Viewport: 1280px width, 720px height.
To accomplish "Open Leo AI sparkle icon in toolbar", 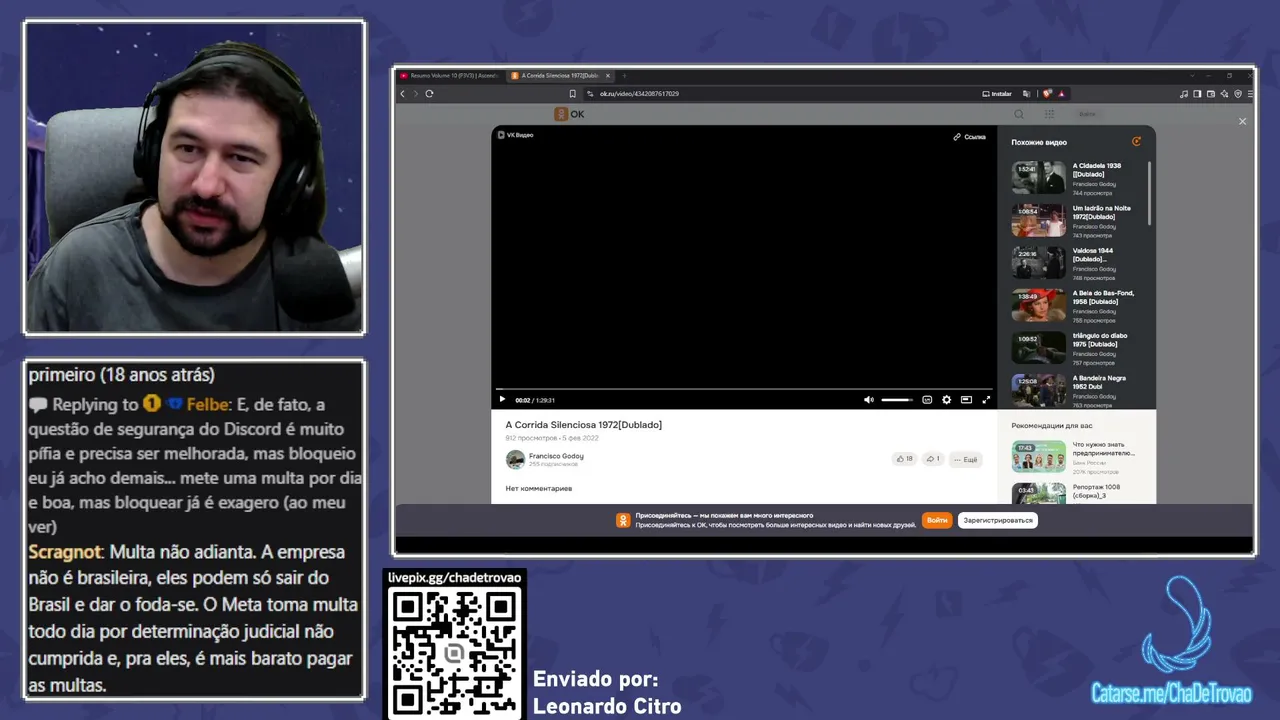I will coord(1224,94).
